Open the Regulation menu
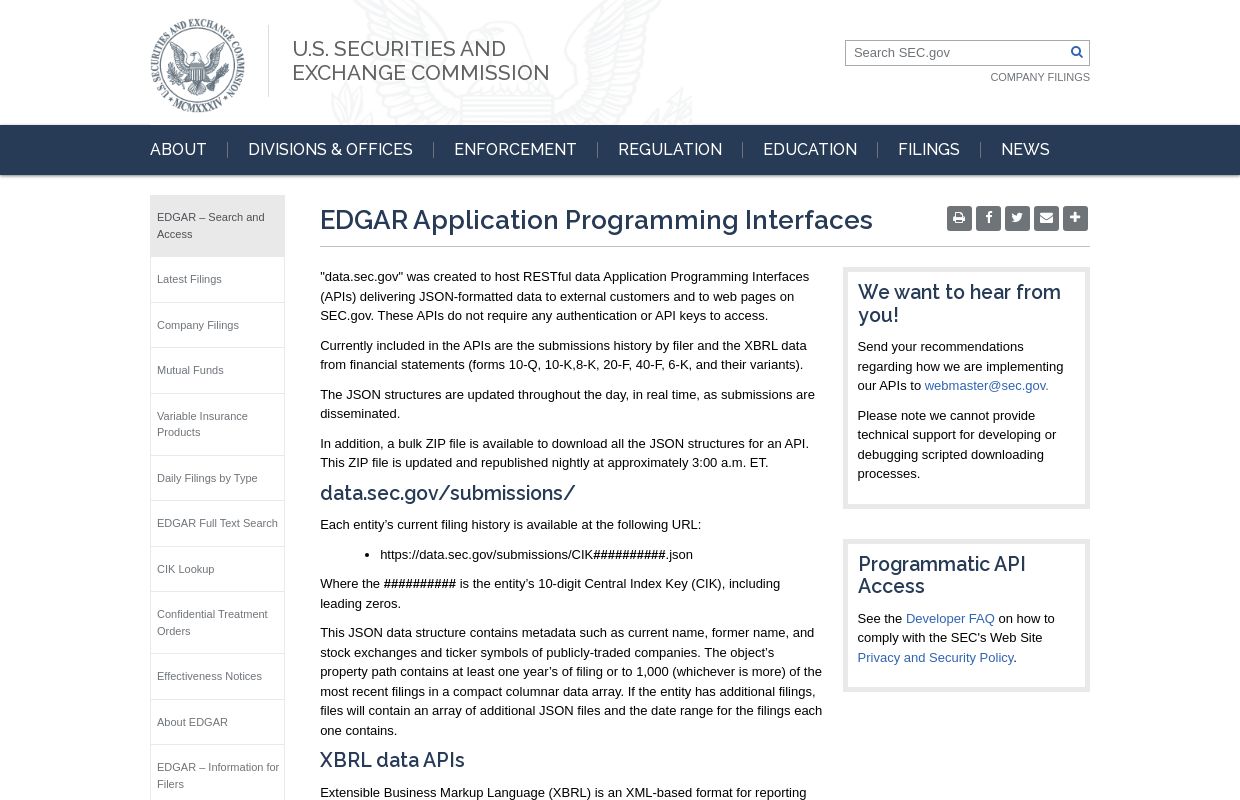Viewport: 1240px width, 800px height. (x=670, y=150)
